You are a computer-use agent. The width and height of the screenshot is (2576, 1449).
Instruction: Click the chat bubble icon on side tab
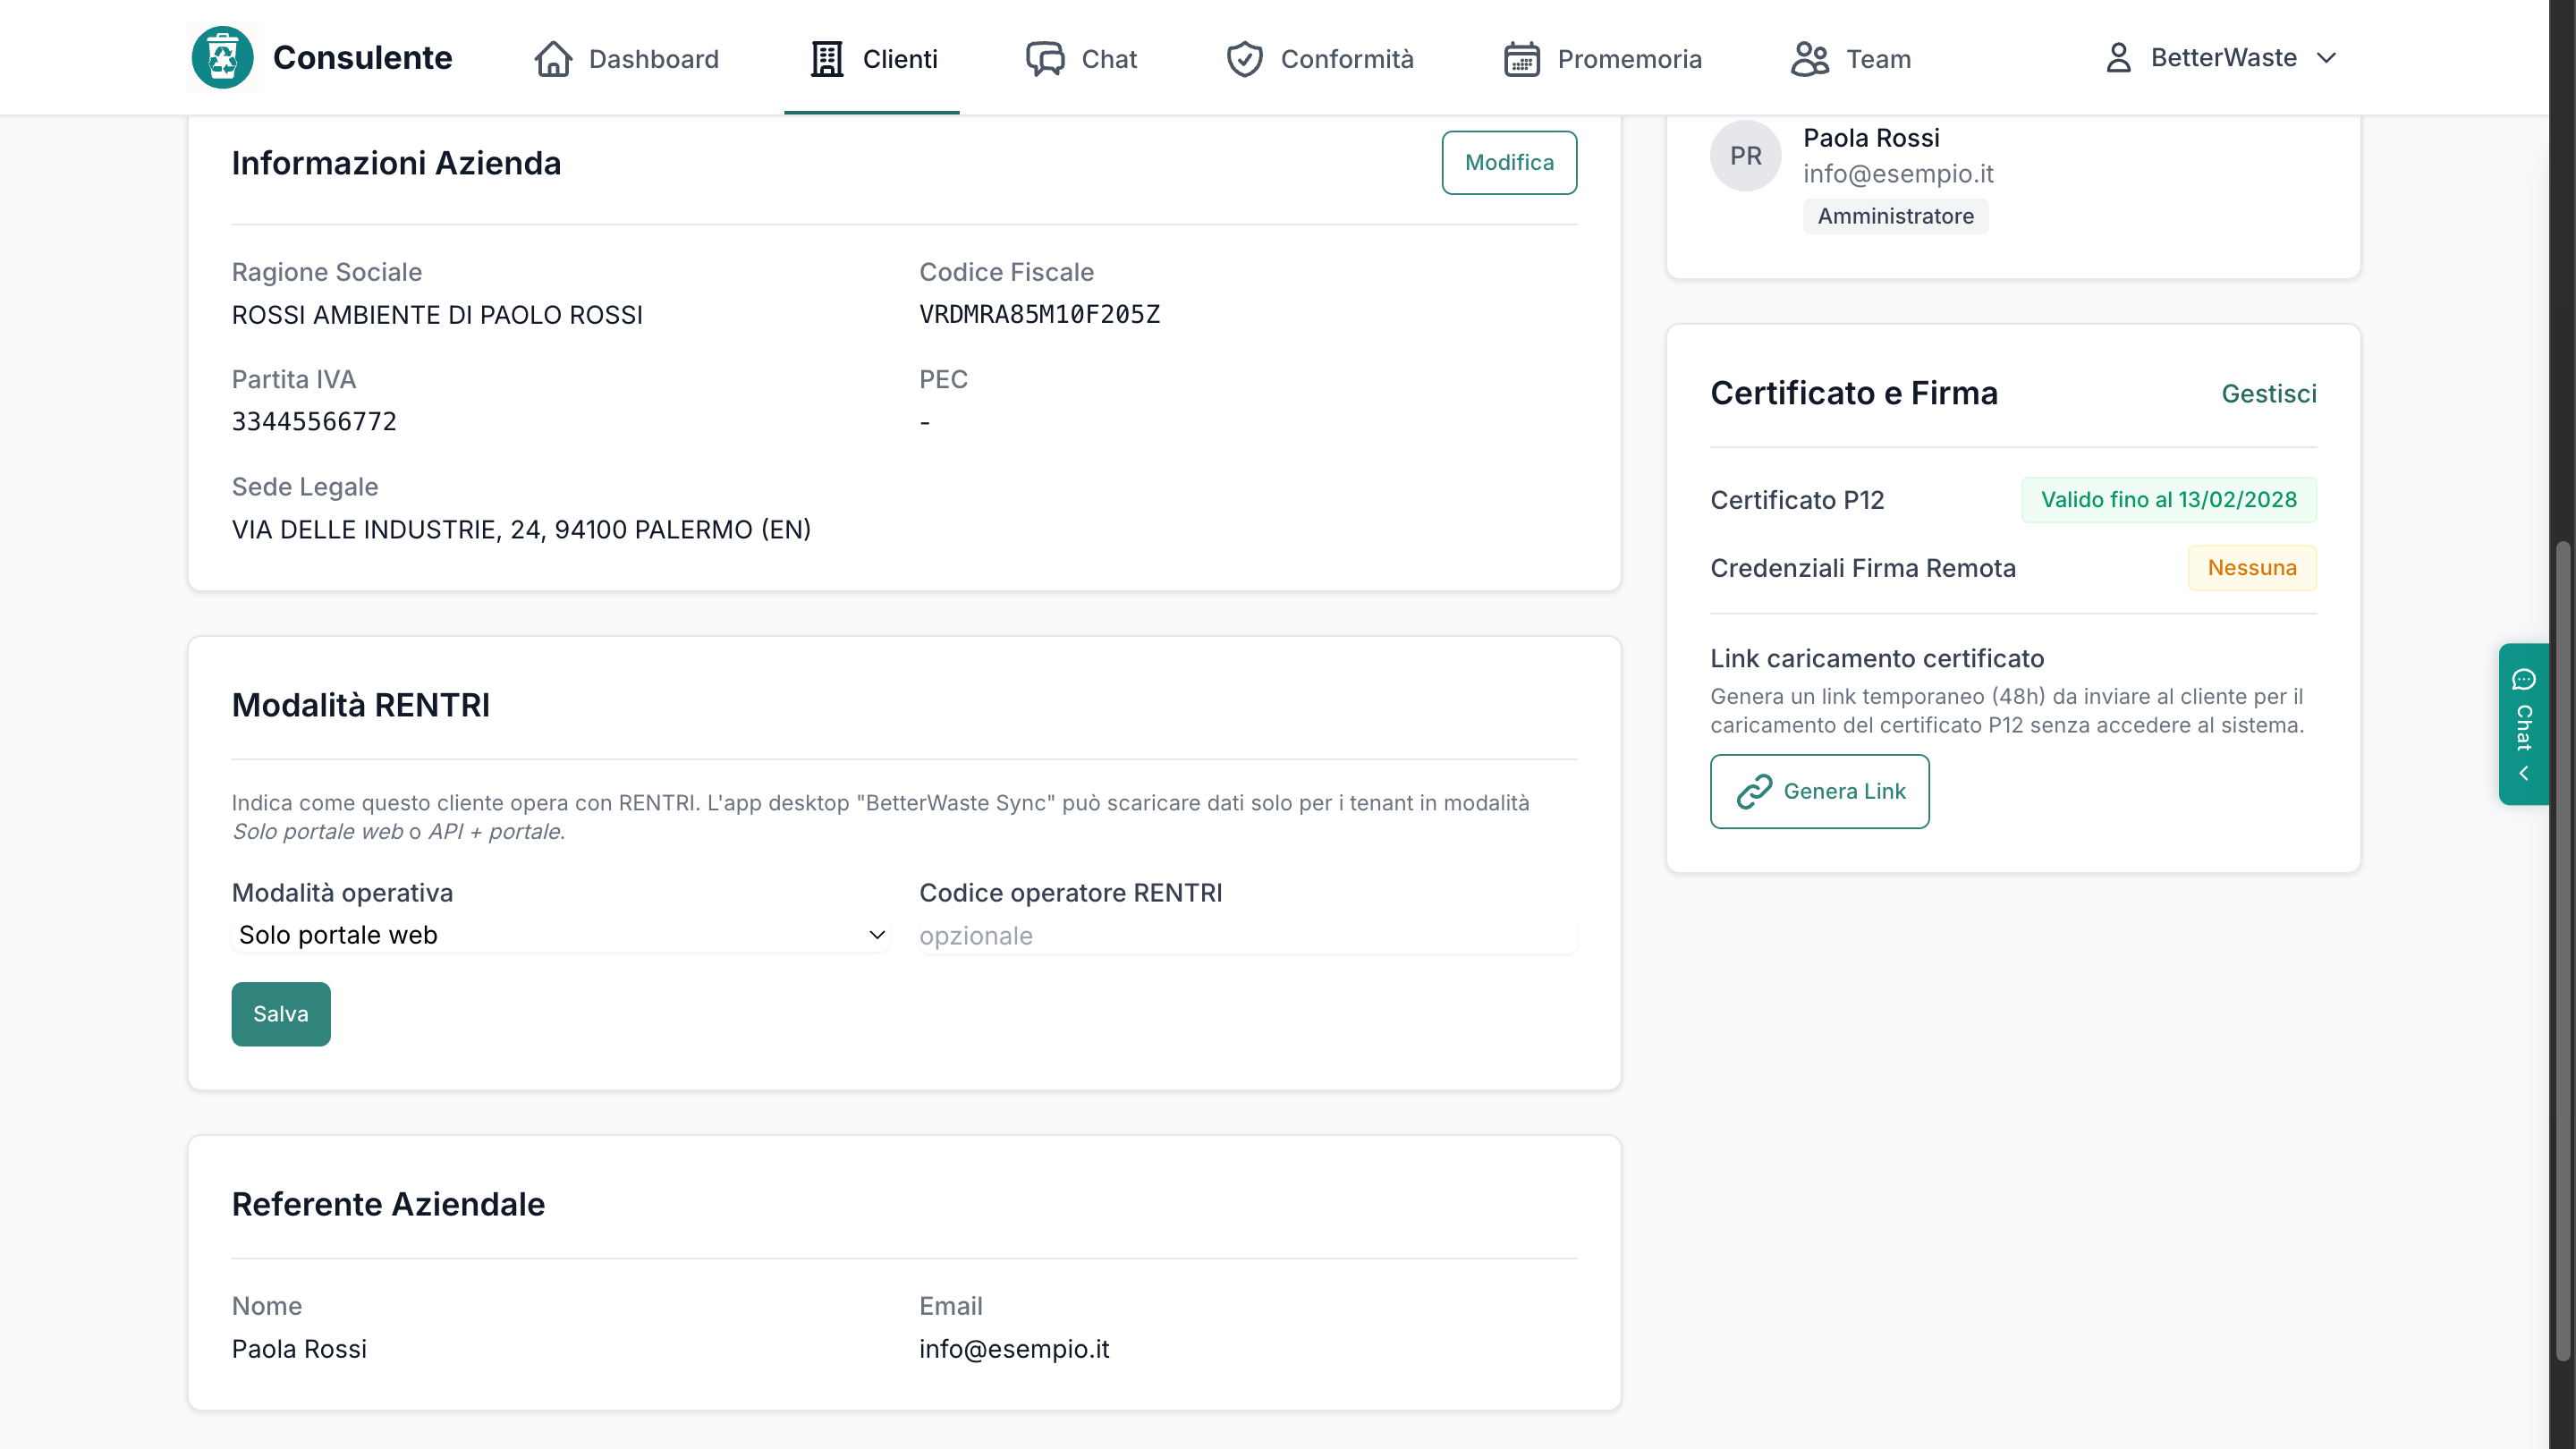[x=2523, y=680]
